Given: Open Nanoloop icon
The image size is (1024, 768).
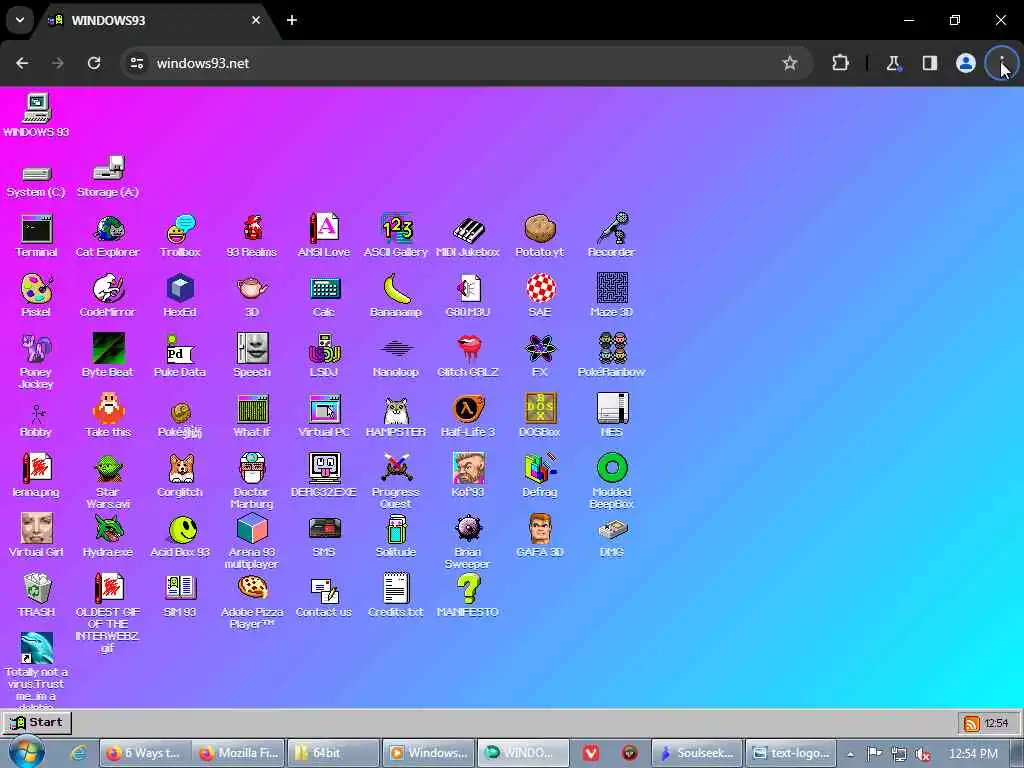Looking at the screenshot, I should [x=396, y=349].
